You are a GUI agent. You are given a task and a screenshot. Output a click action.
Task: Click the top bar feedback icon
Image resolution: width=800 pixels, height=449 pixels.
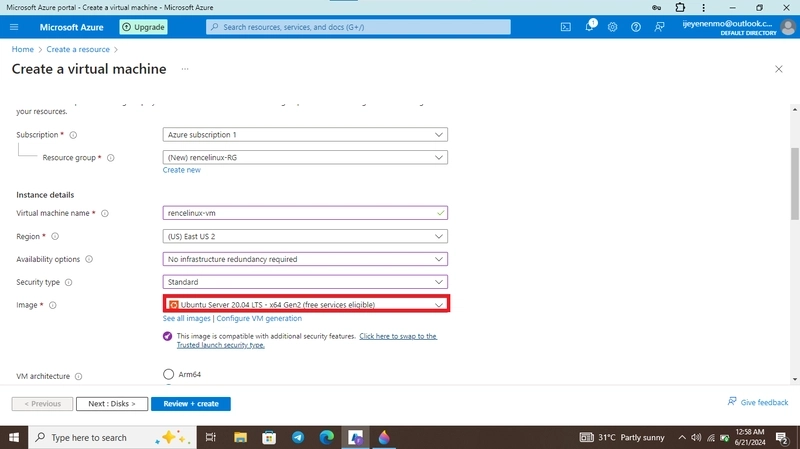(659, 27)
